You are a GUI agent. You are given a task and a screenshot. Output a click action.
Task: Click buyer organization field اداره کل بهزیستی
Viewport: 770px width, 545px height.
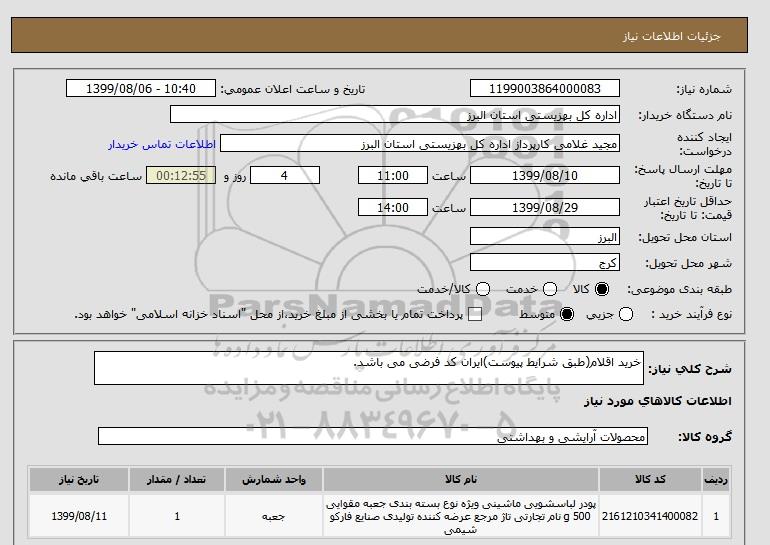click(395, 114)
